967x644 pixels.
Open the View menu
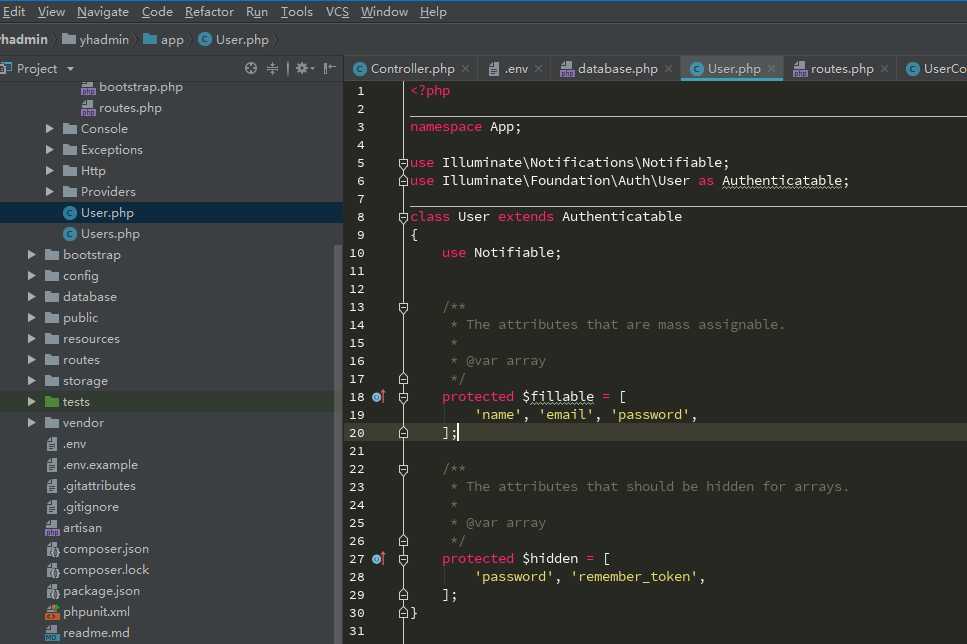51,12
